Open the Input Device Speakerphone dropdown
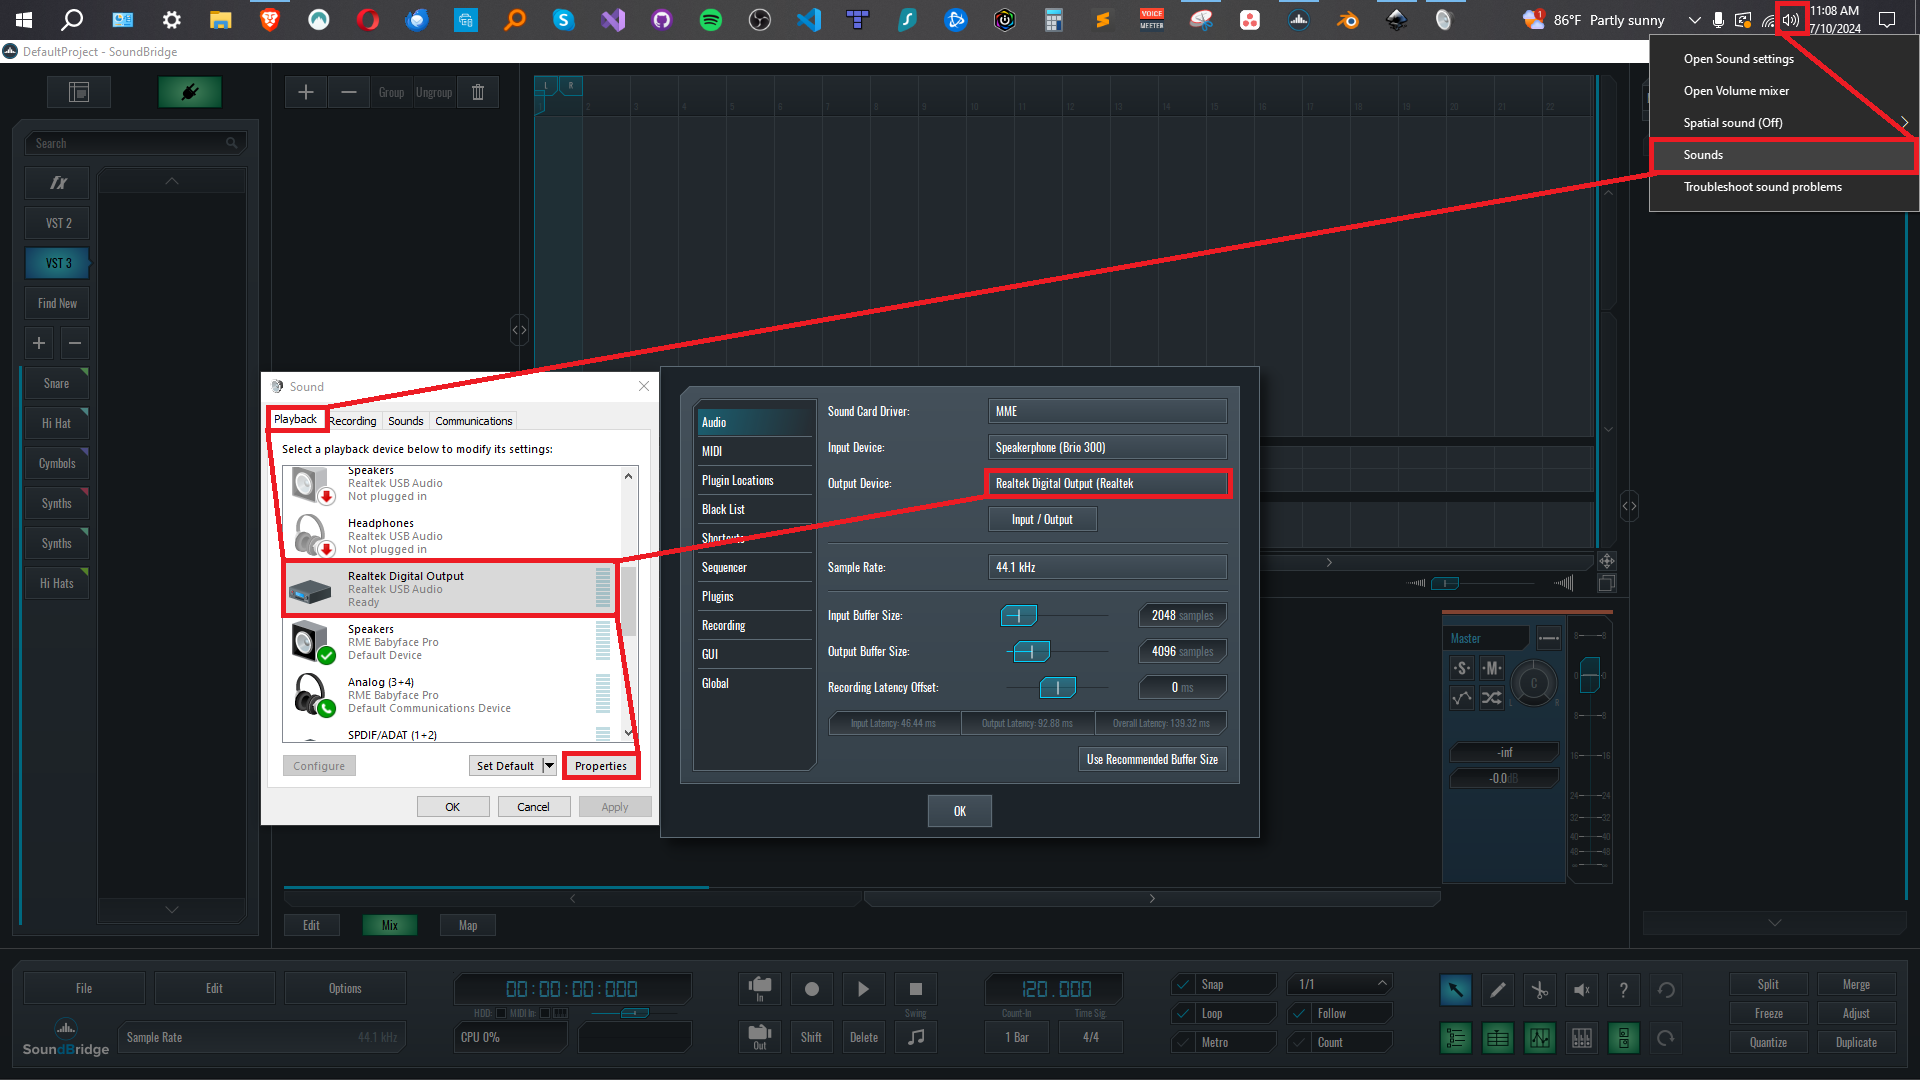Image resolution: width=1920 pixels, height=1080 pixels. click(x=1107, y=447)
